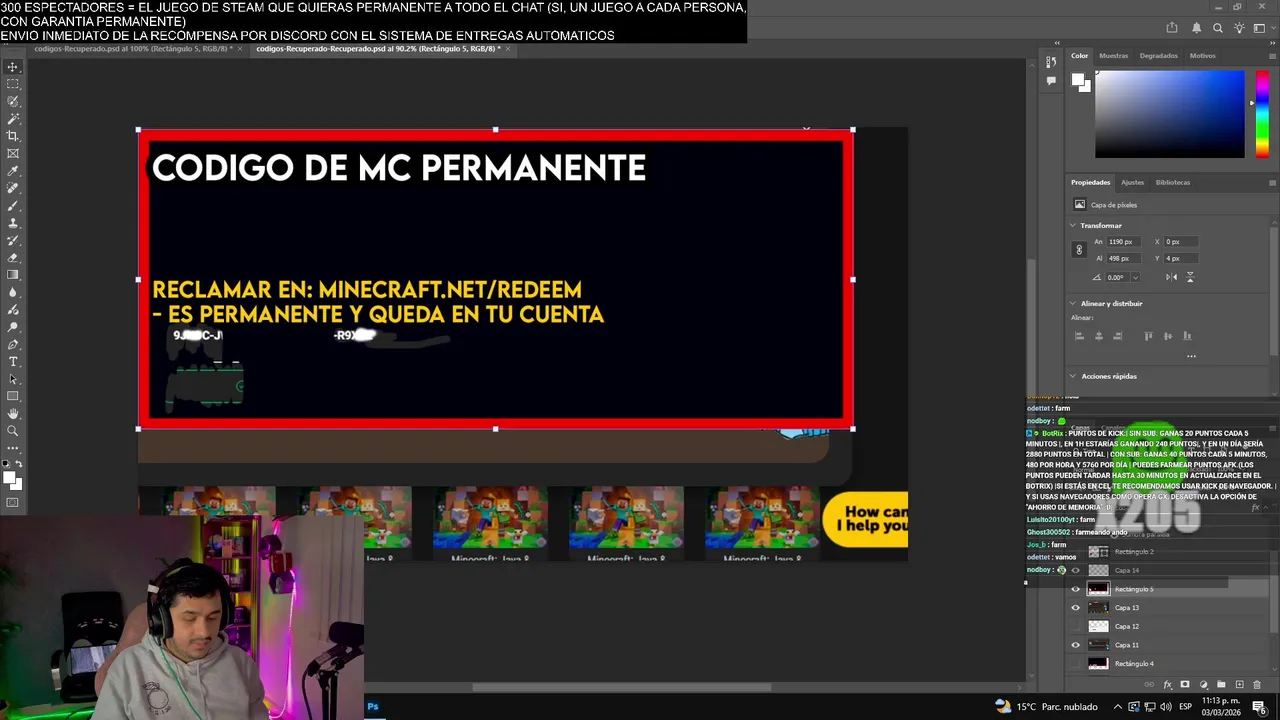
Task: Select the Rectangular Marquee tool
Action: [13, 84]
